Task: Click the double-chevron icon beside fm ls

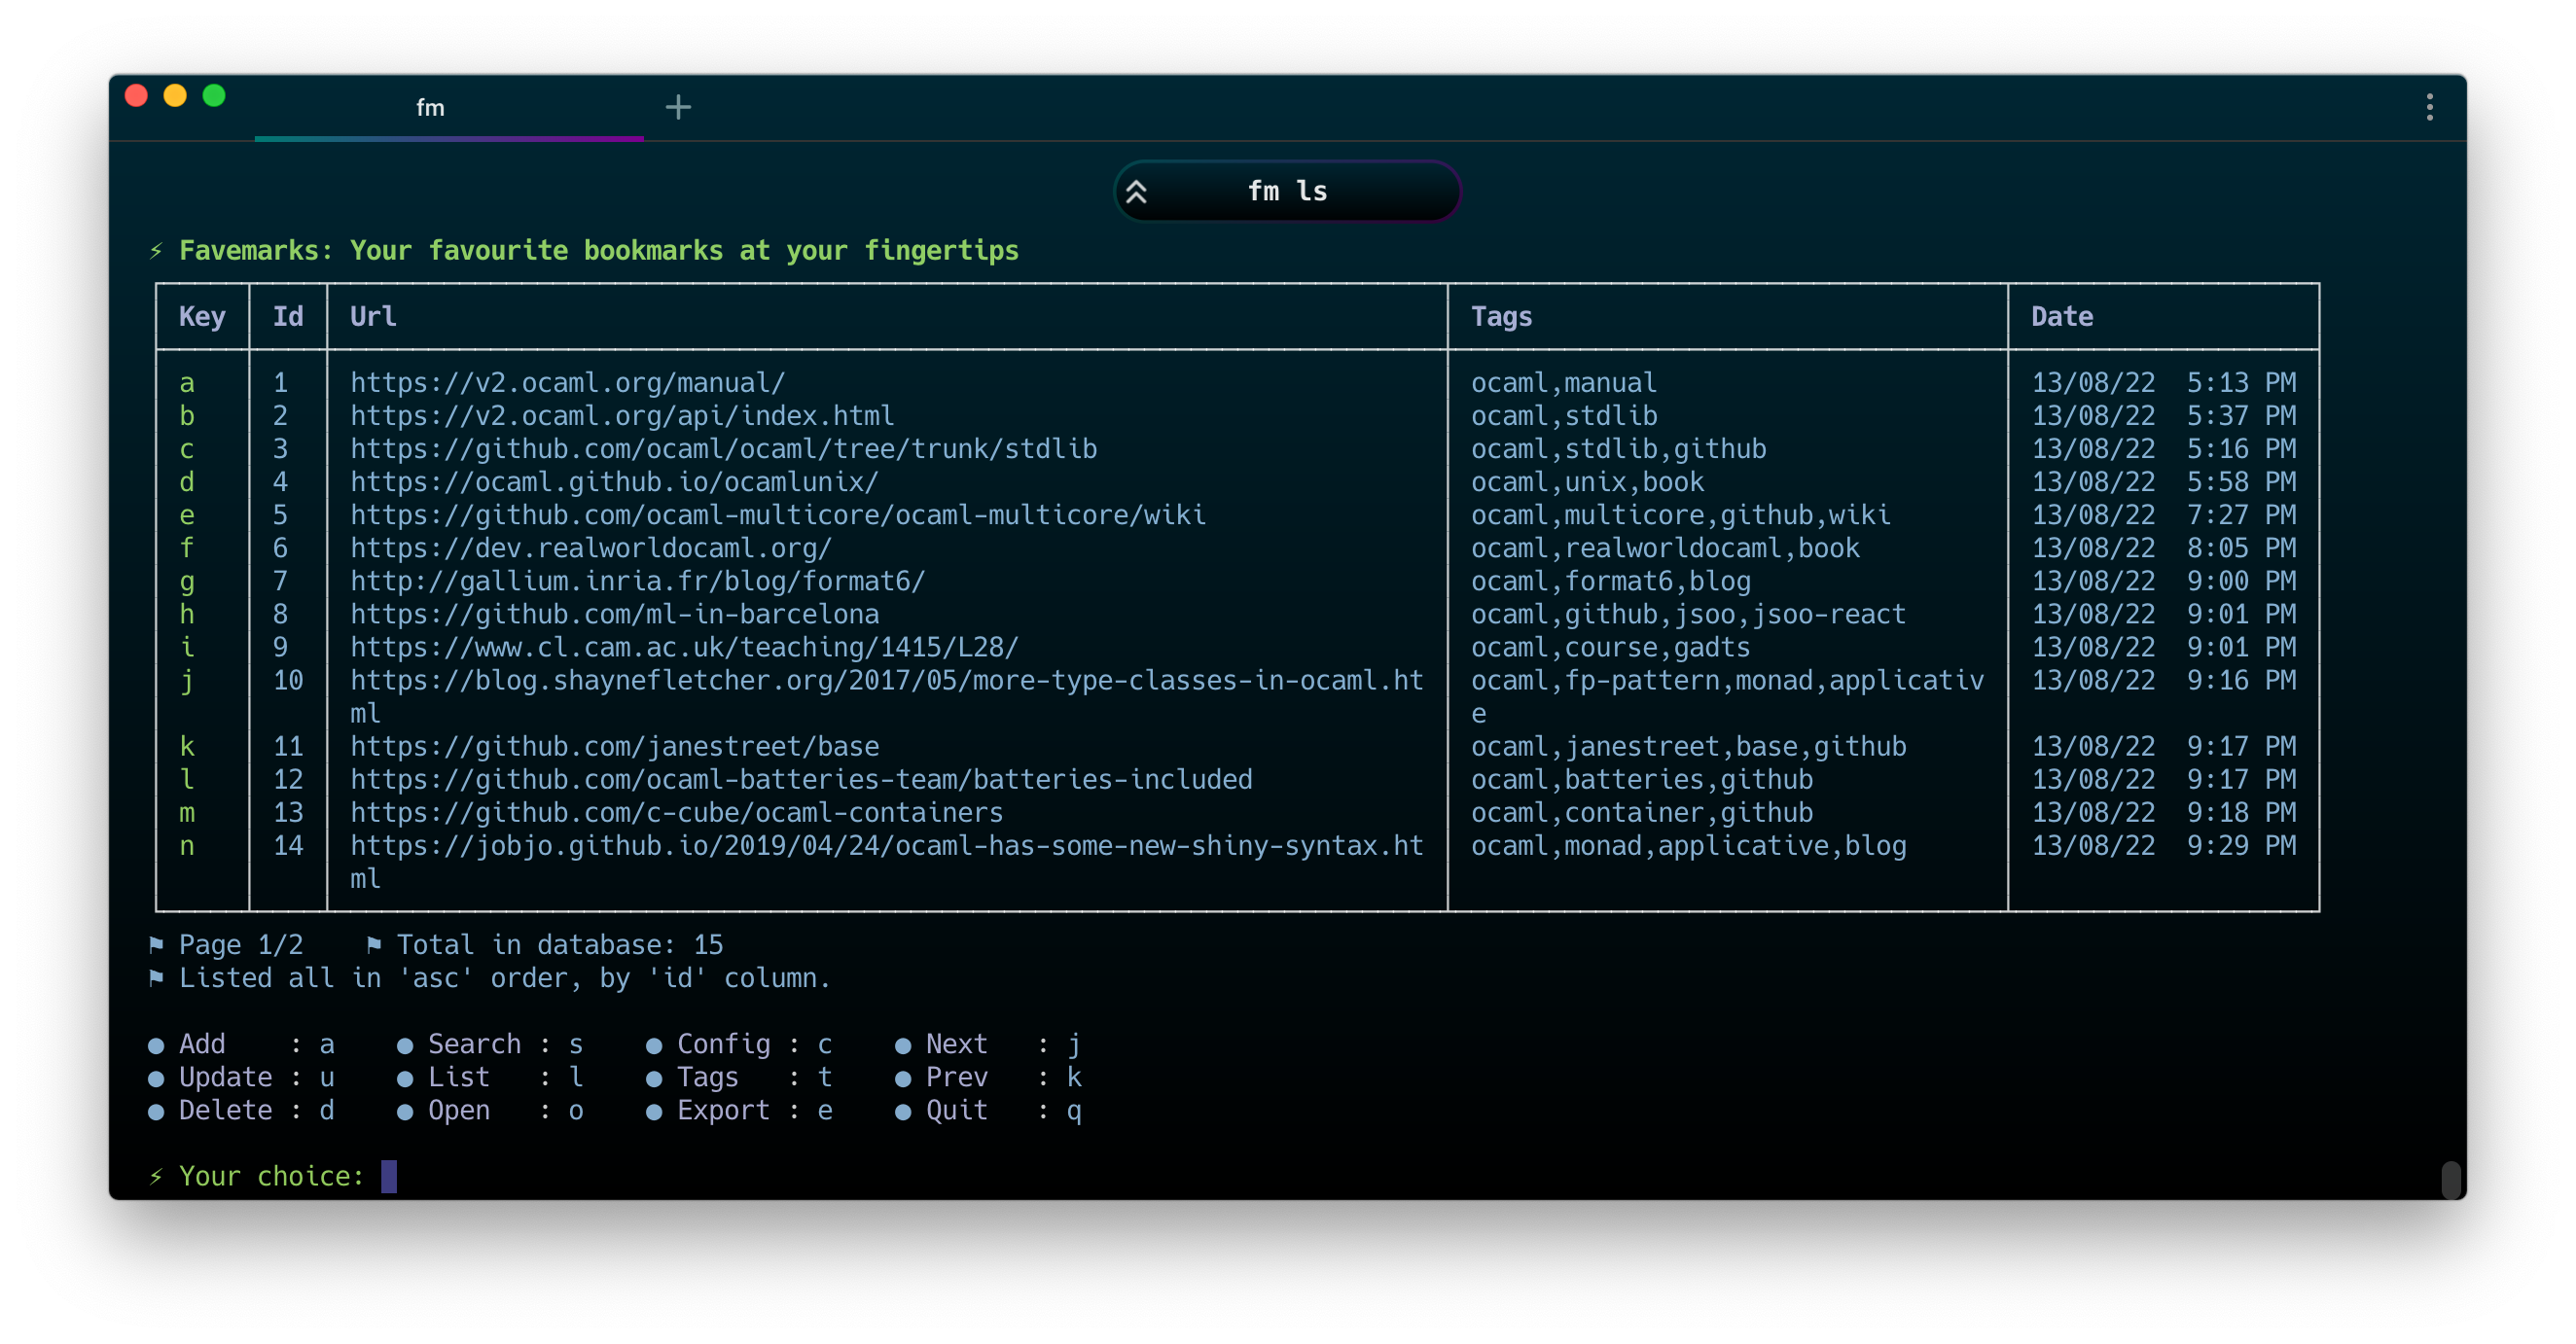Action: click(1136, 191)
